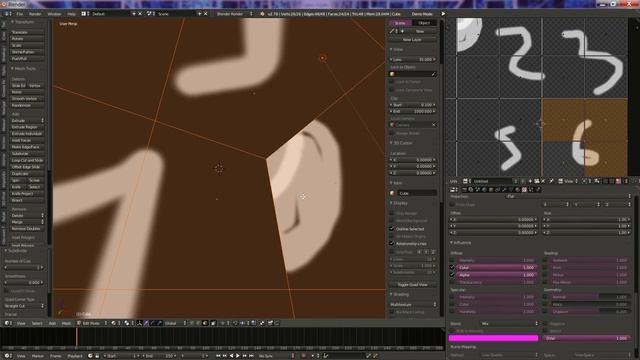The height and width of the screenshot is (360, 640).
Task: Toggle Relationship Lines checkbox
Action: [x=391, y=244]
